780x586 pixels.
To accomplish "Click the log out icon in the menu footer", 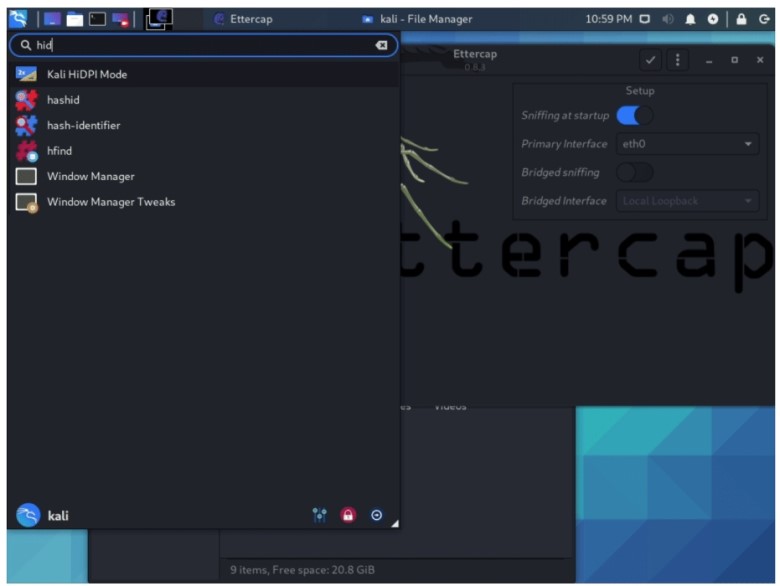I will click(x=377, y=515).
